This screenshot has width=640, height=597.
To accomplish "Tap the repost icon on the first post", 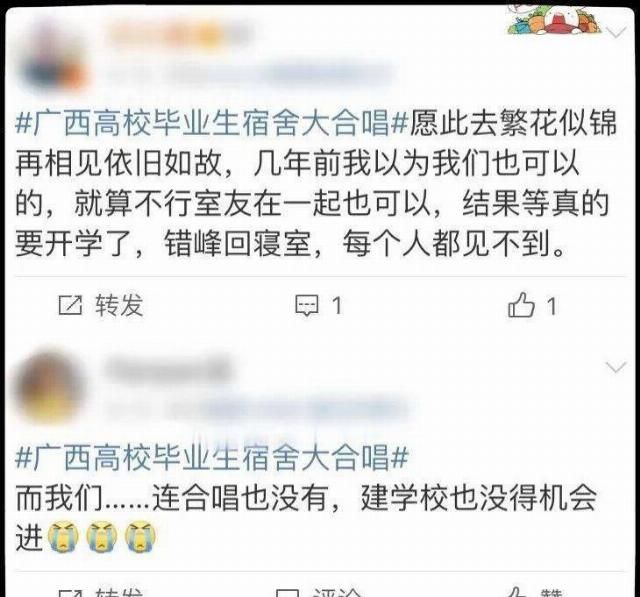I will coord(70,305).
